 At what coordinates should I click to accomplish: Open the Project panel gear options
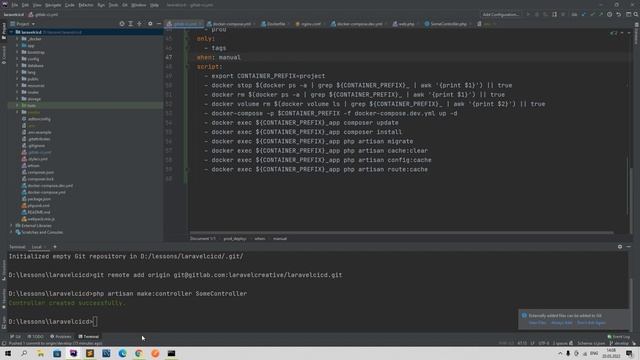click(150, 24)
